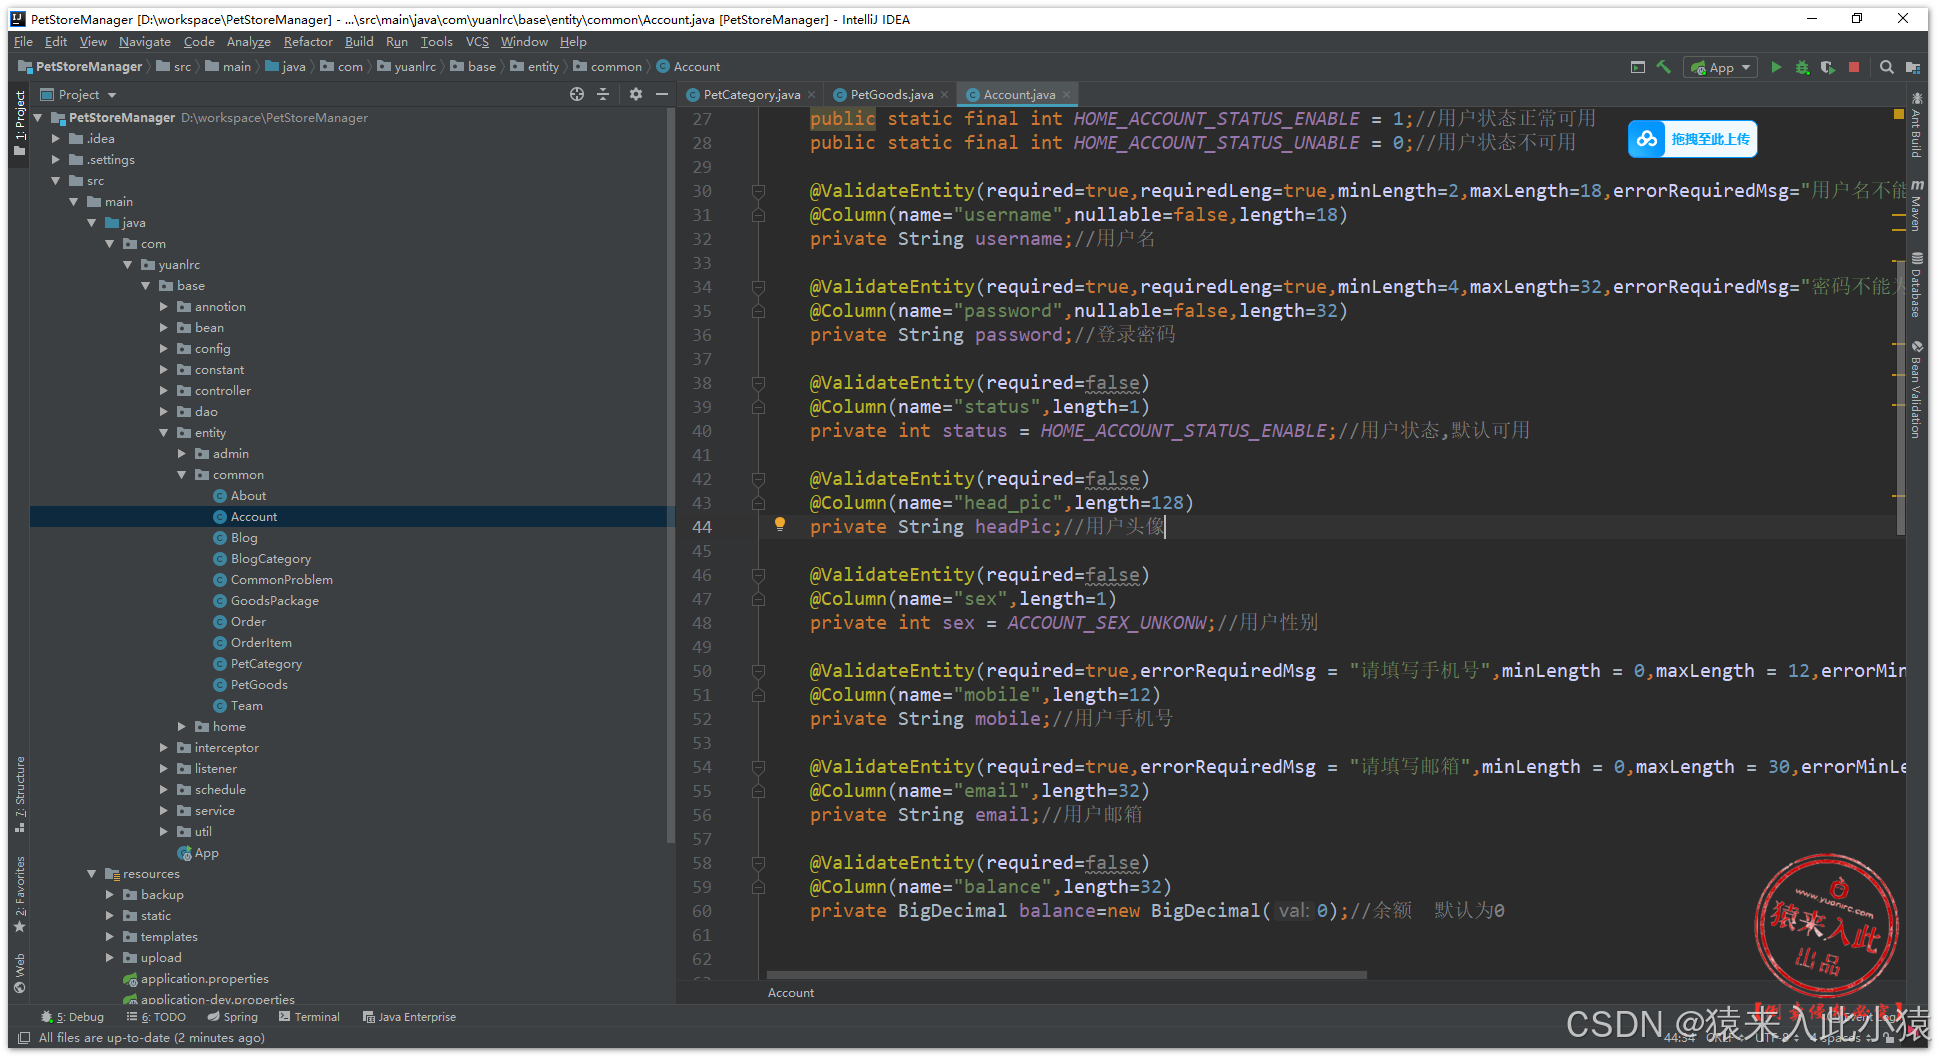Open the 6: TODO tool window

[x=157, y=1017]
